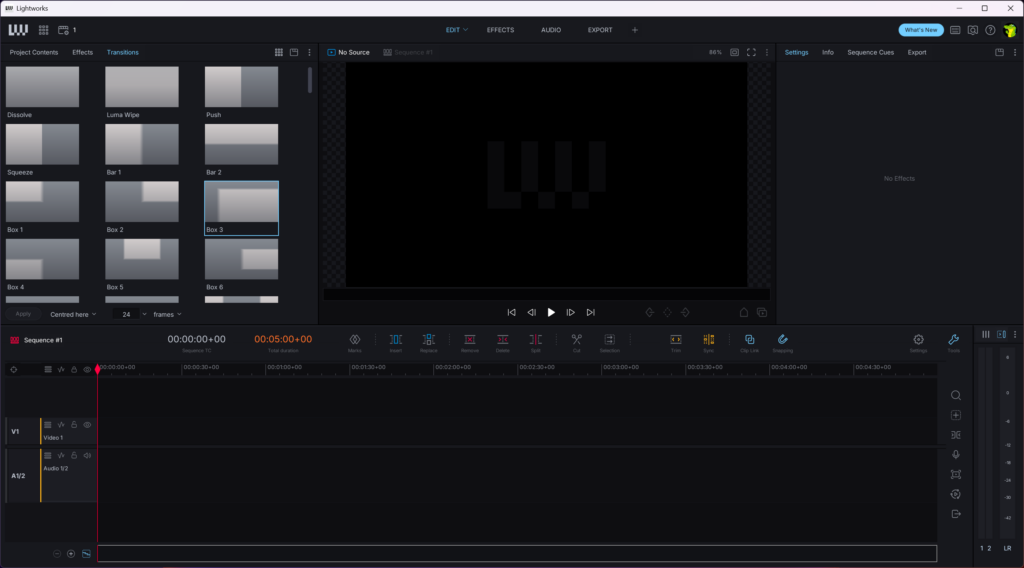Open the project grid icon in header
1024x568 pixels.
click(43, 30)
